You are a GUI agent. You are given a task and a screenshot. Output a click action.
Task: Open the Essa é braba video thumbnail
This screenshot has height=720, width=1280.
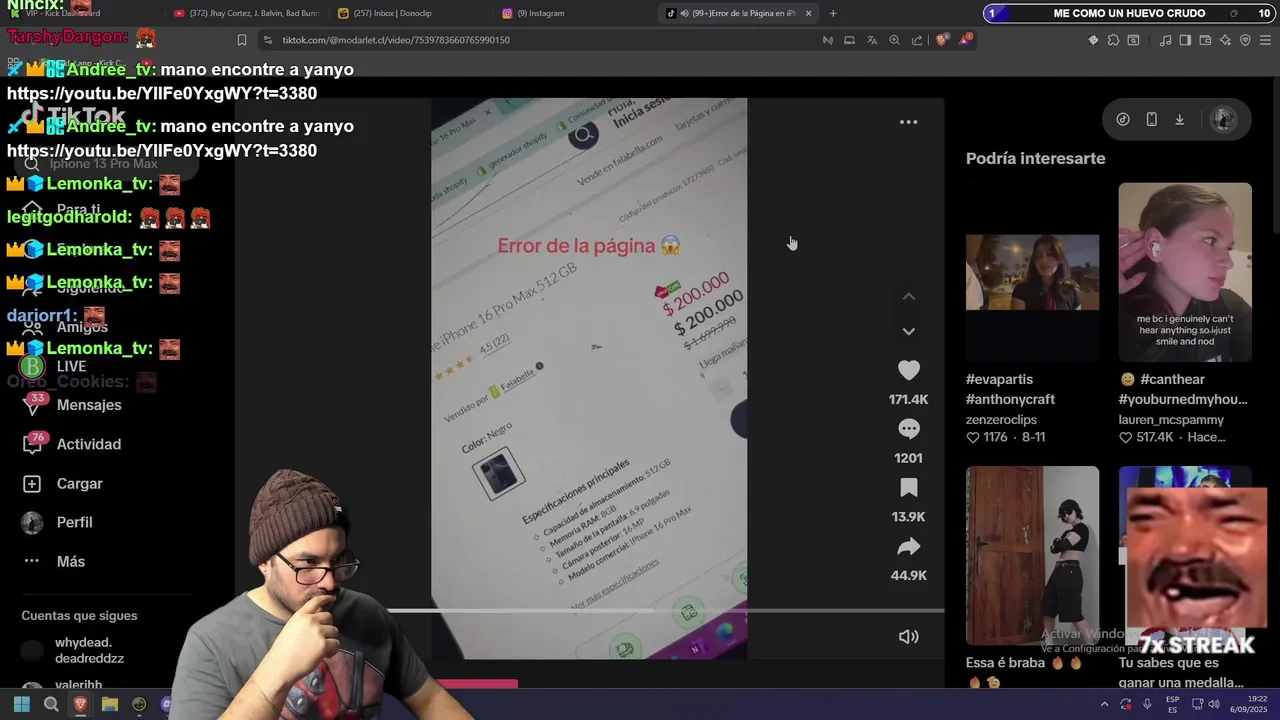coord(1032,555)
